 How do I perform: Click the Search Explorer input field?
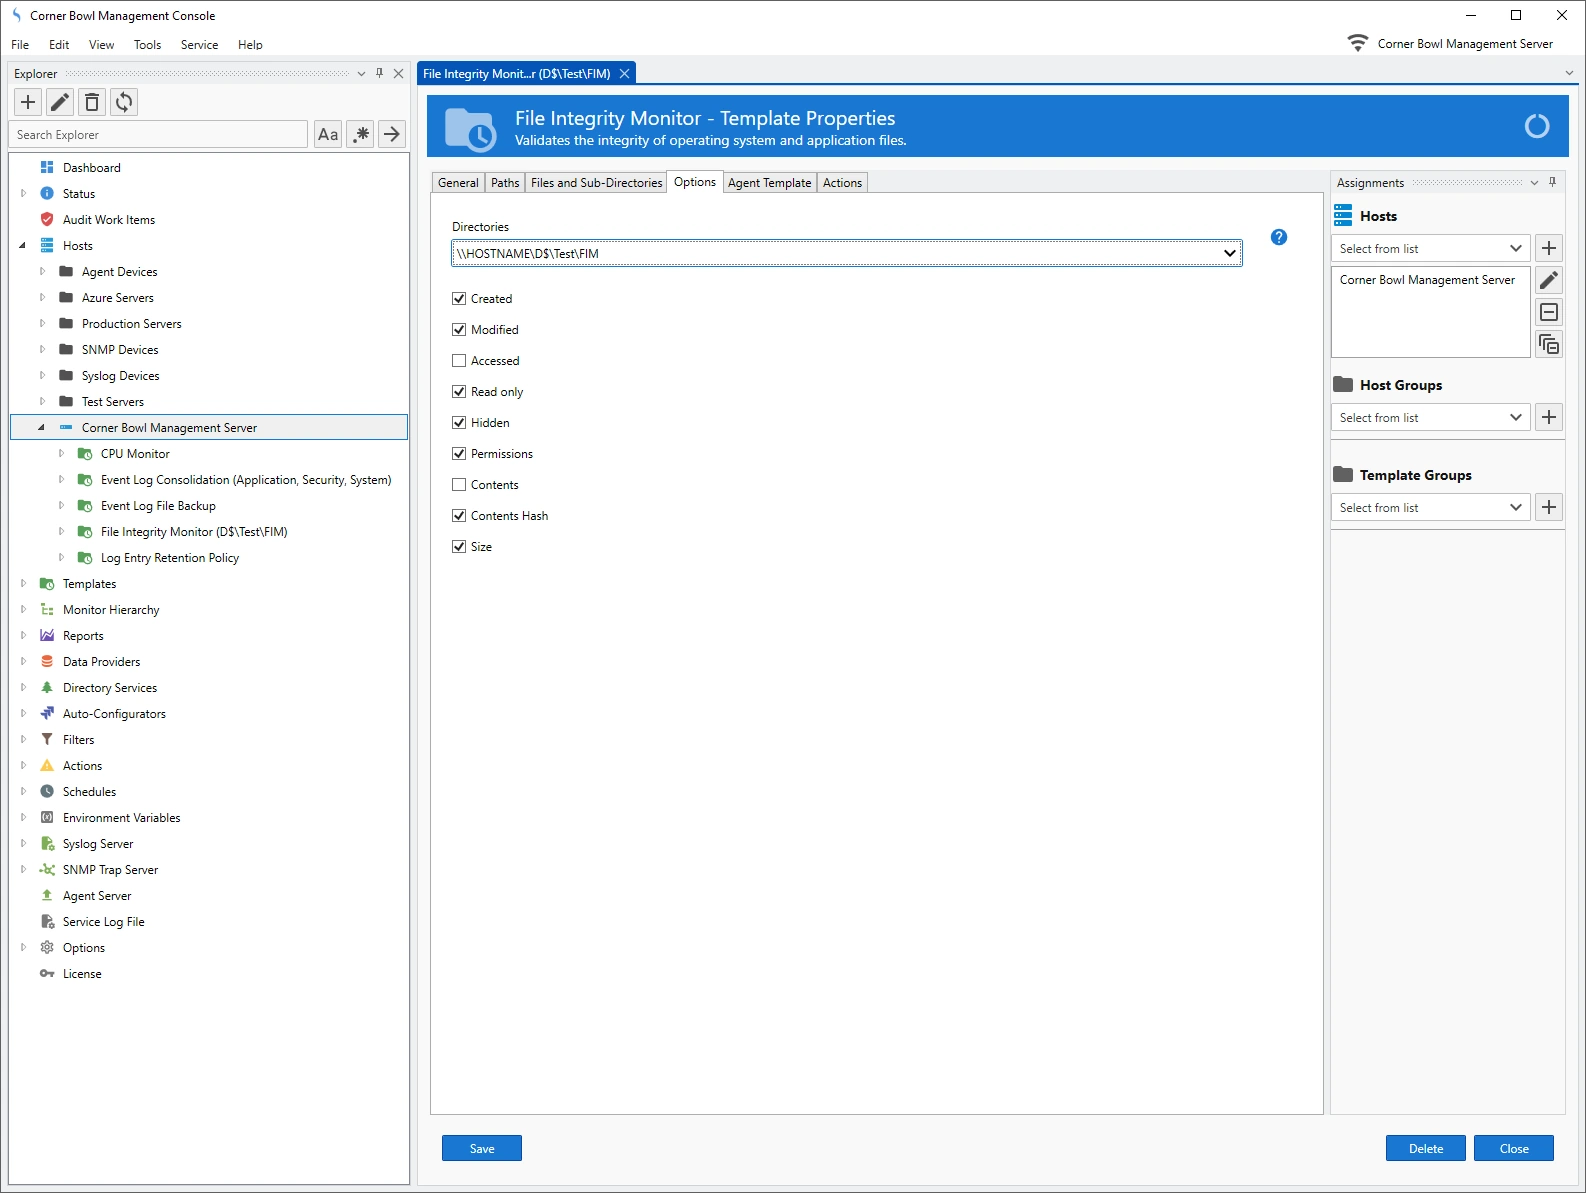[158, 135]
